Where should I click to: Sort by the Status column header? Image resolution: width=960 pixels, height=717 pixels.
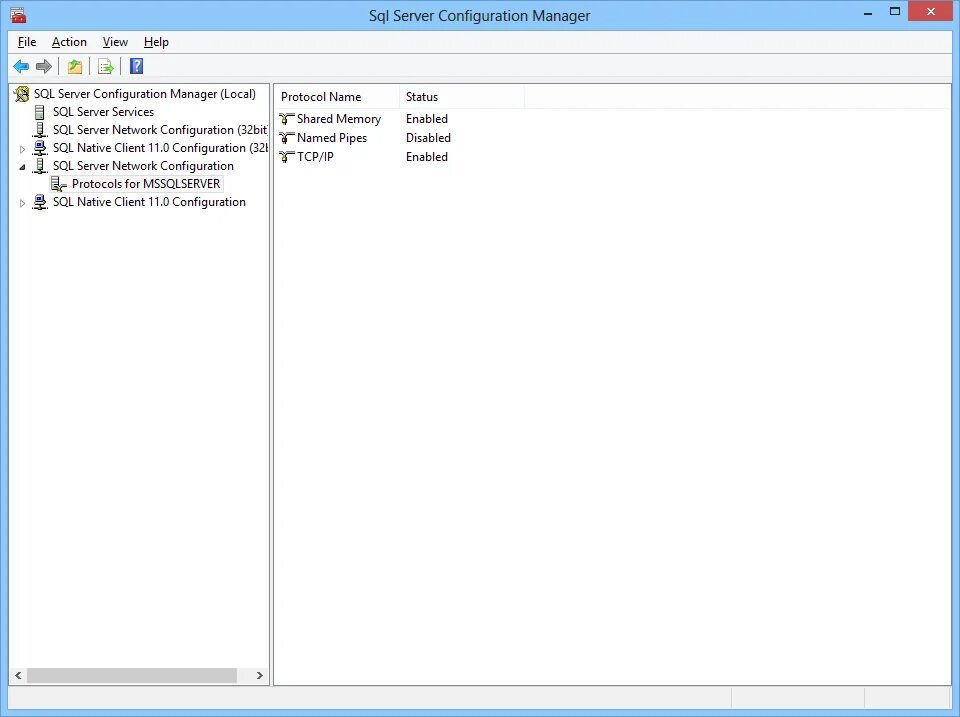462,97
